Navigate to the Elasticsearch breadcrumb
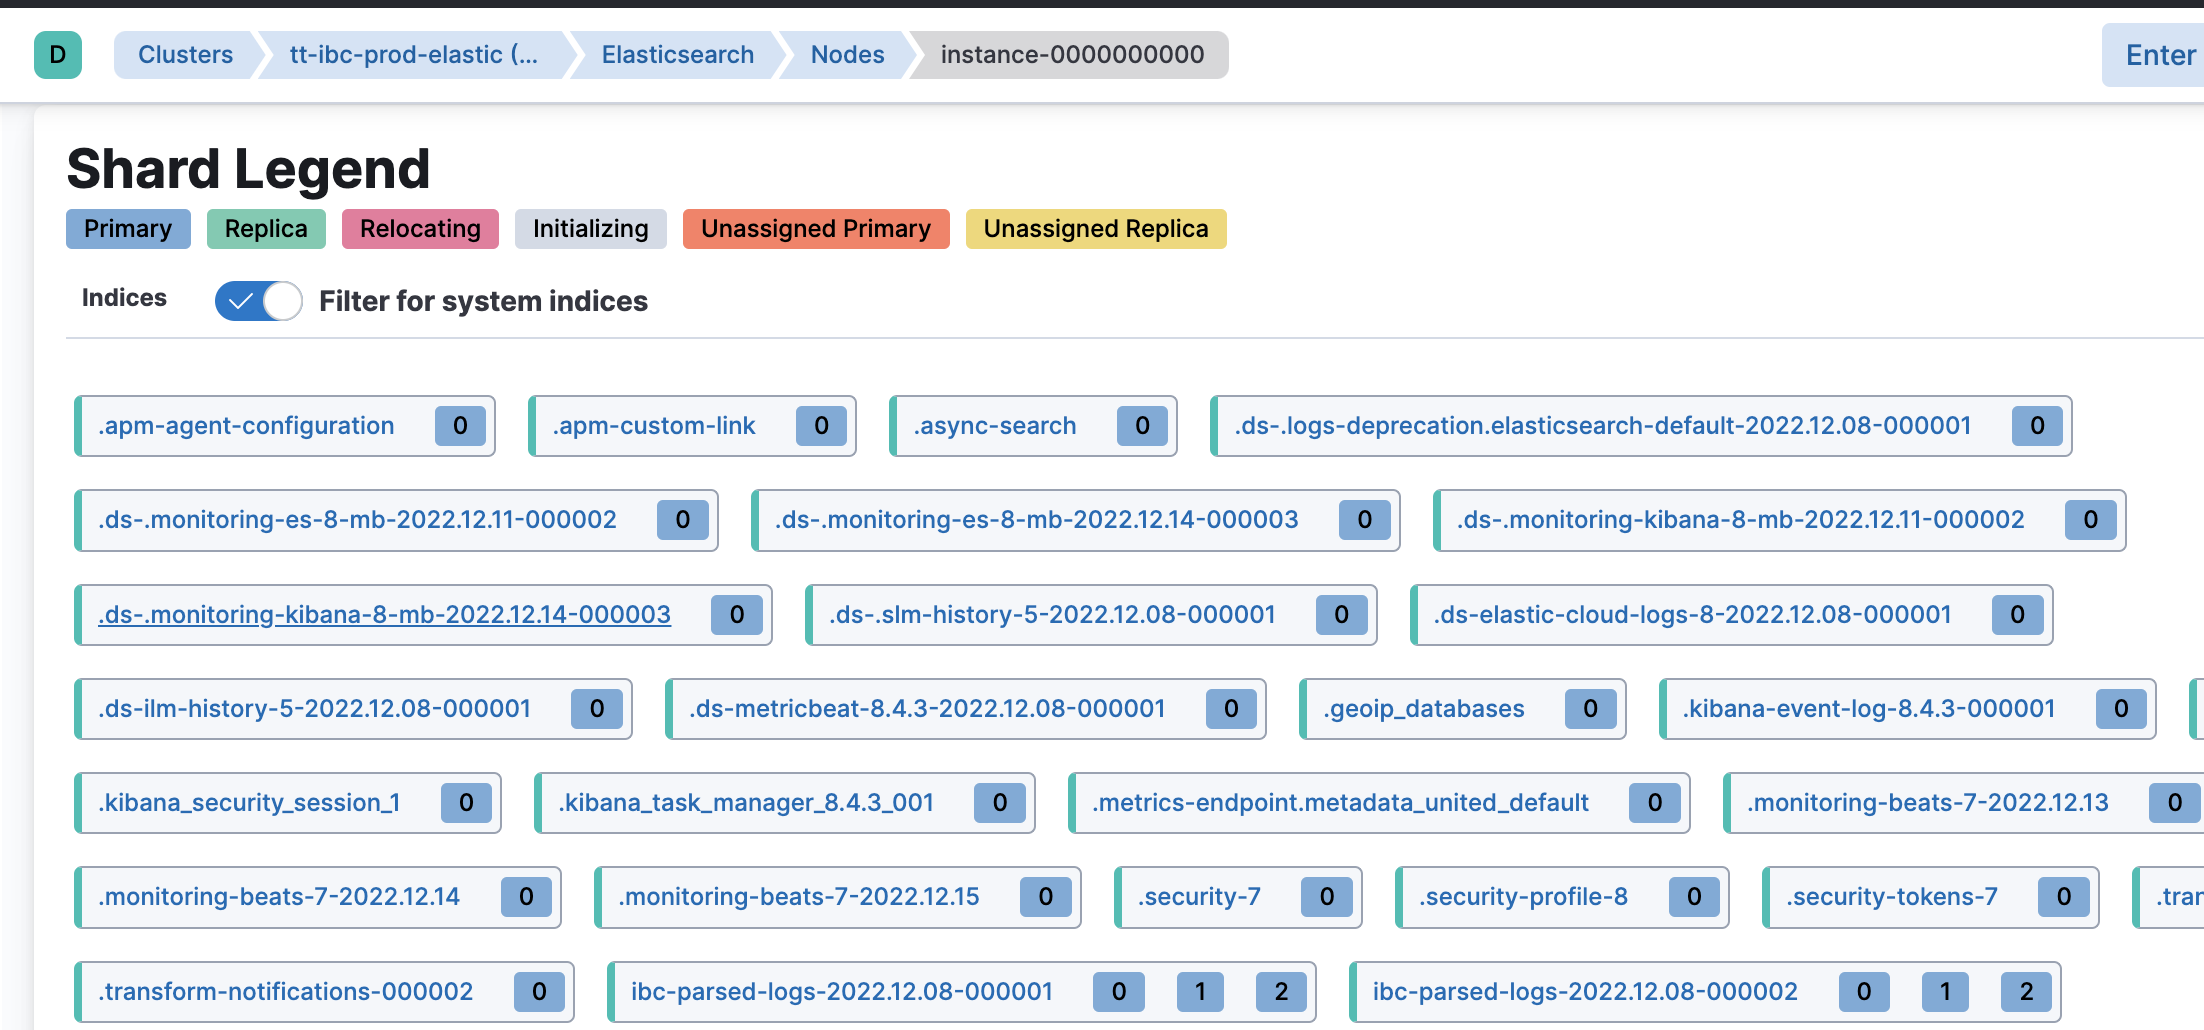2204x1030 pixels. click(678, 55)
